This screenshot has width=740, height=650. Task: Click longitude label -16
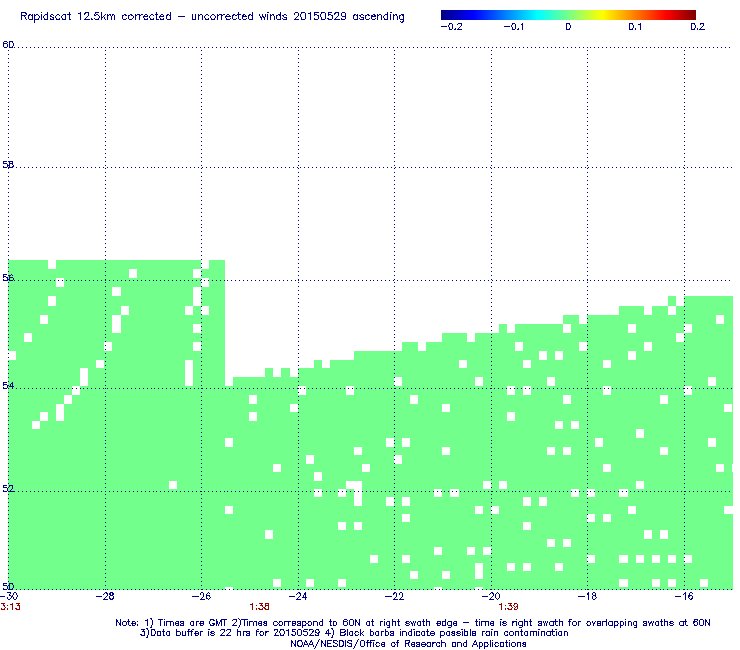[x=684, y=596]
